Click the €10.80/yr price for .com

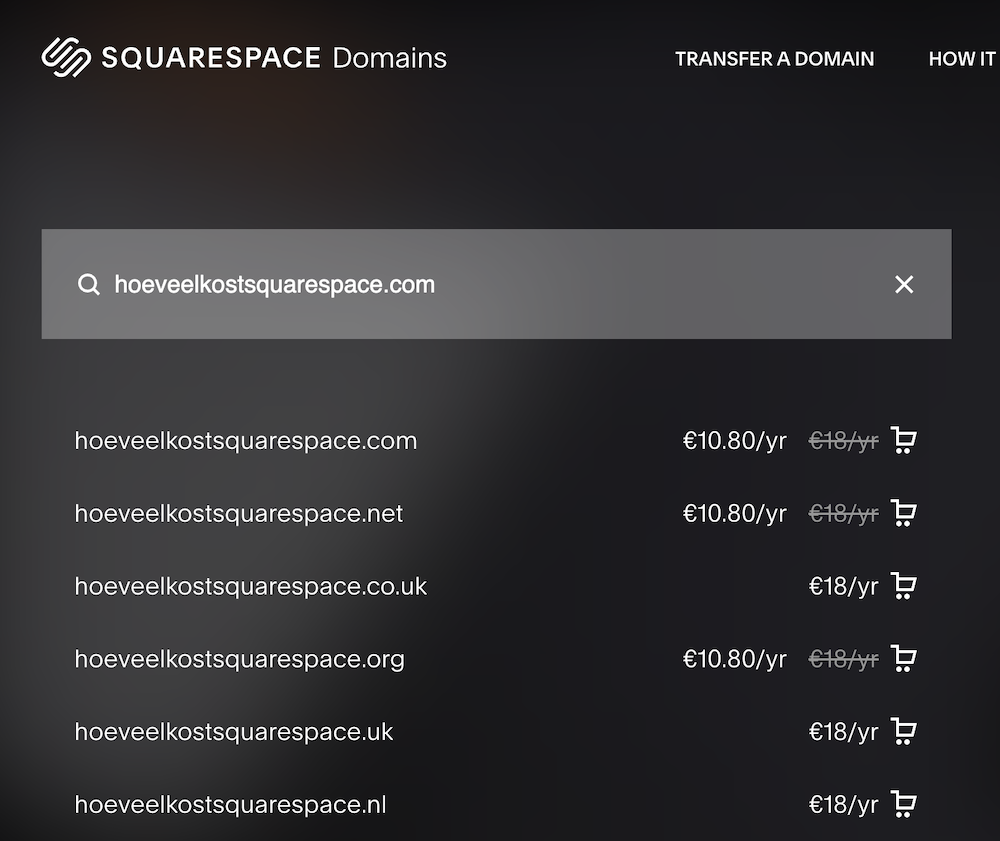pos(734,441)
